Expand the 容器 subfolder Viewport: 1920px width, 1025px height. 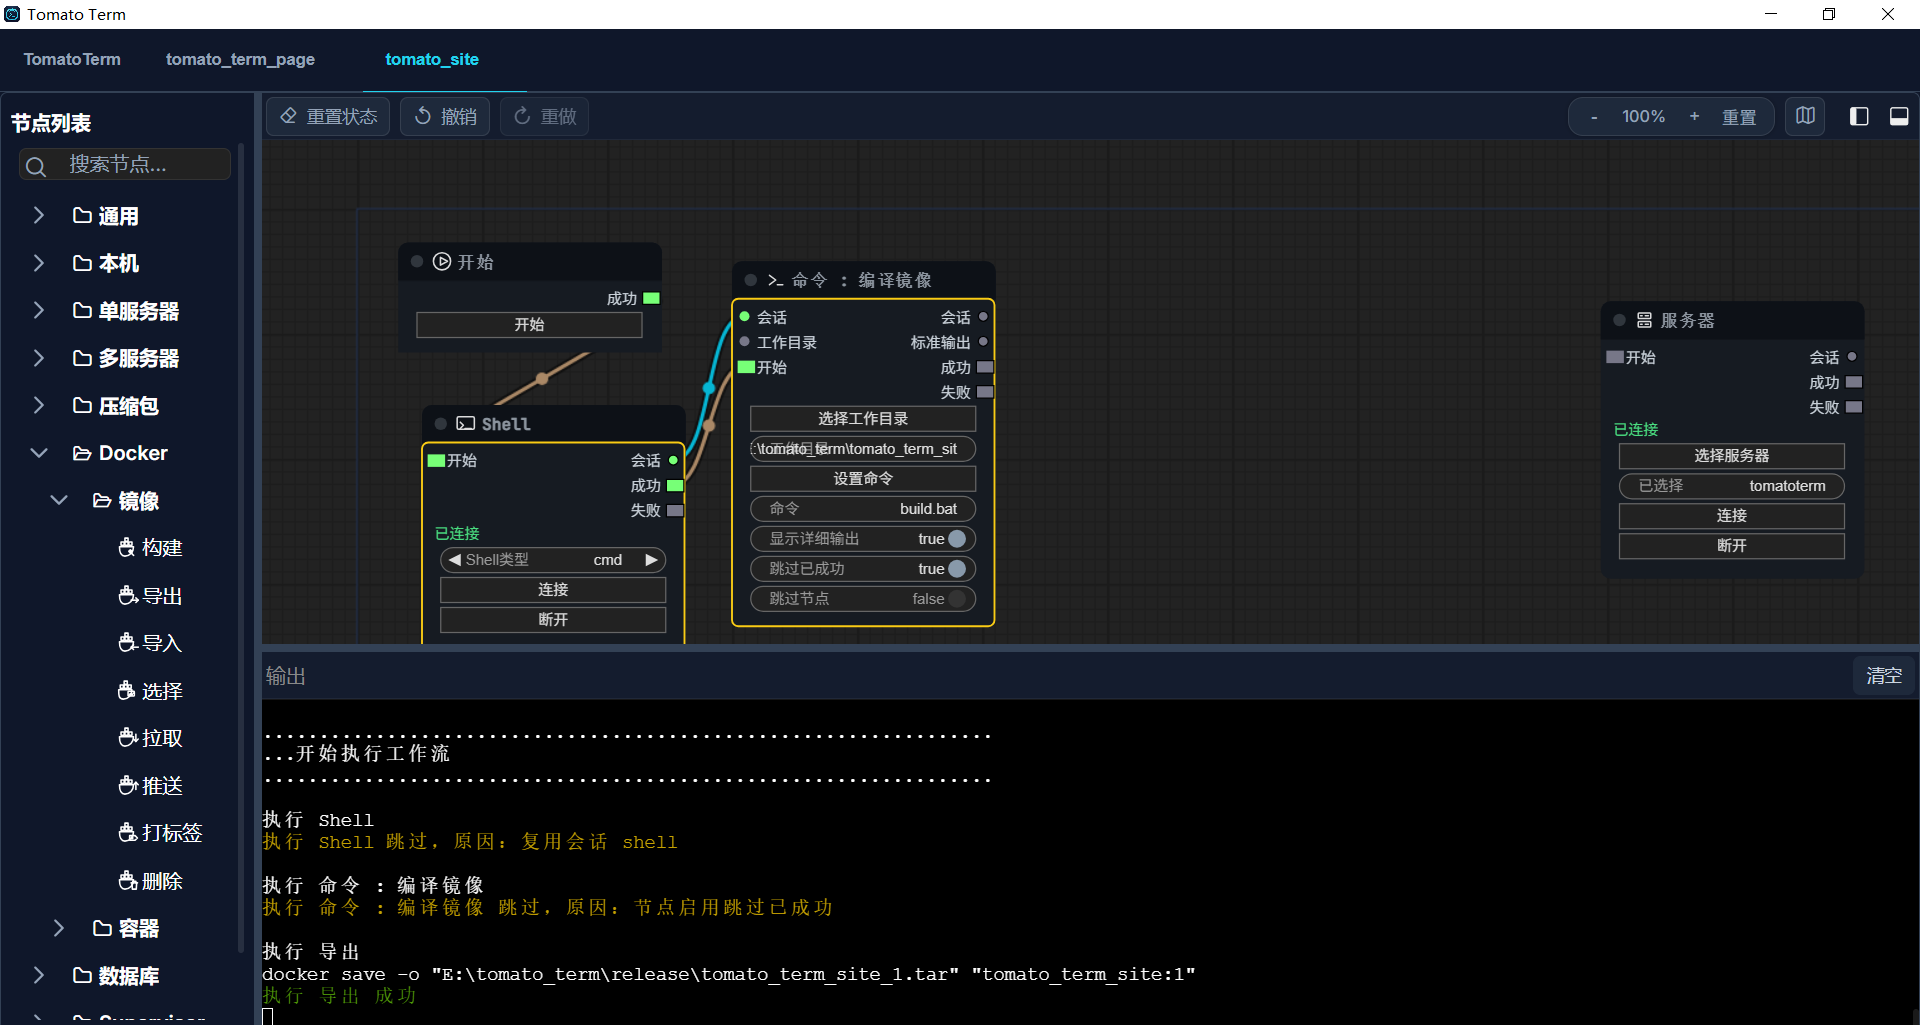(59, 928)
